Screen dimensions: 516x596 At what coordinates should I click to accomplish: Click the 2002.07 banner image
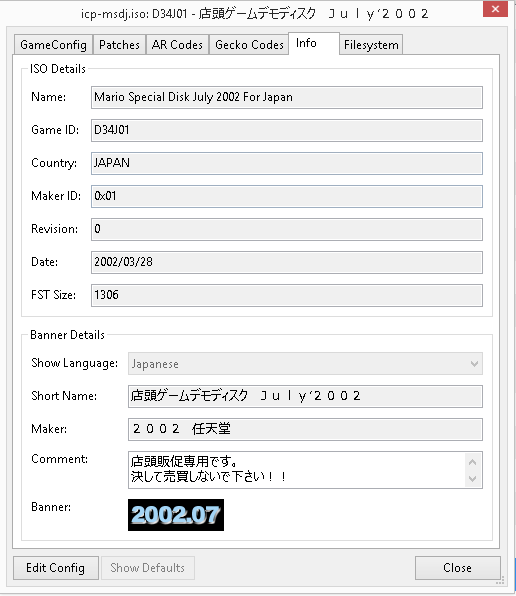tap(176, 515)
